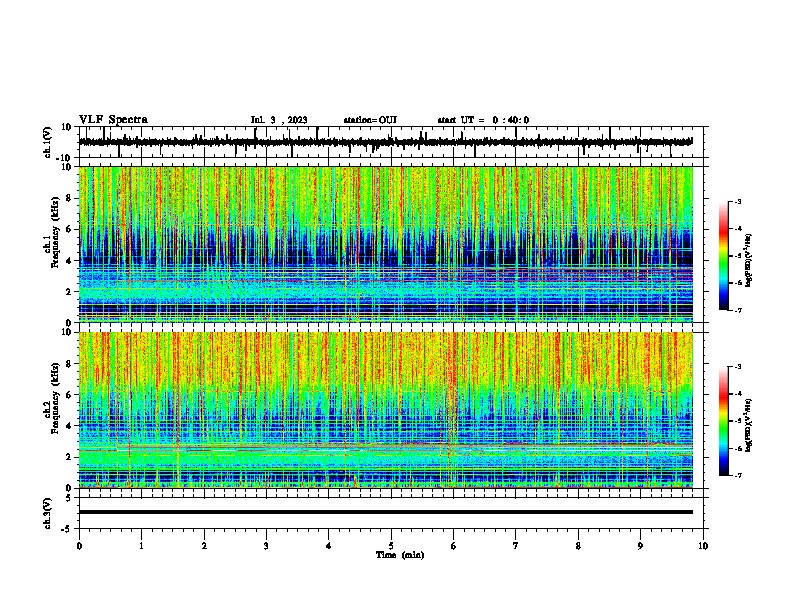The width and height of the screenshot is (792, 612).
Task: Click the "4" kHz tick on ch.2 frequency axis
Action: coord(70,426)
